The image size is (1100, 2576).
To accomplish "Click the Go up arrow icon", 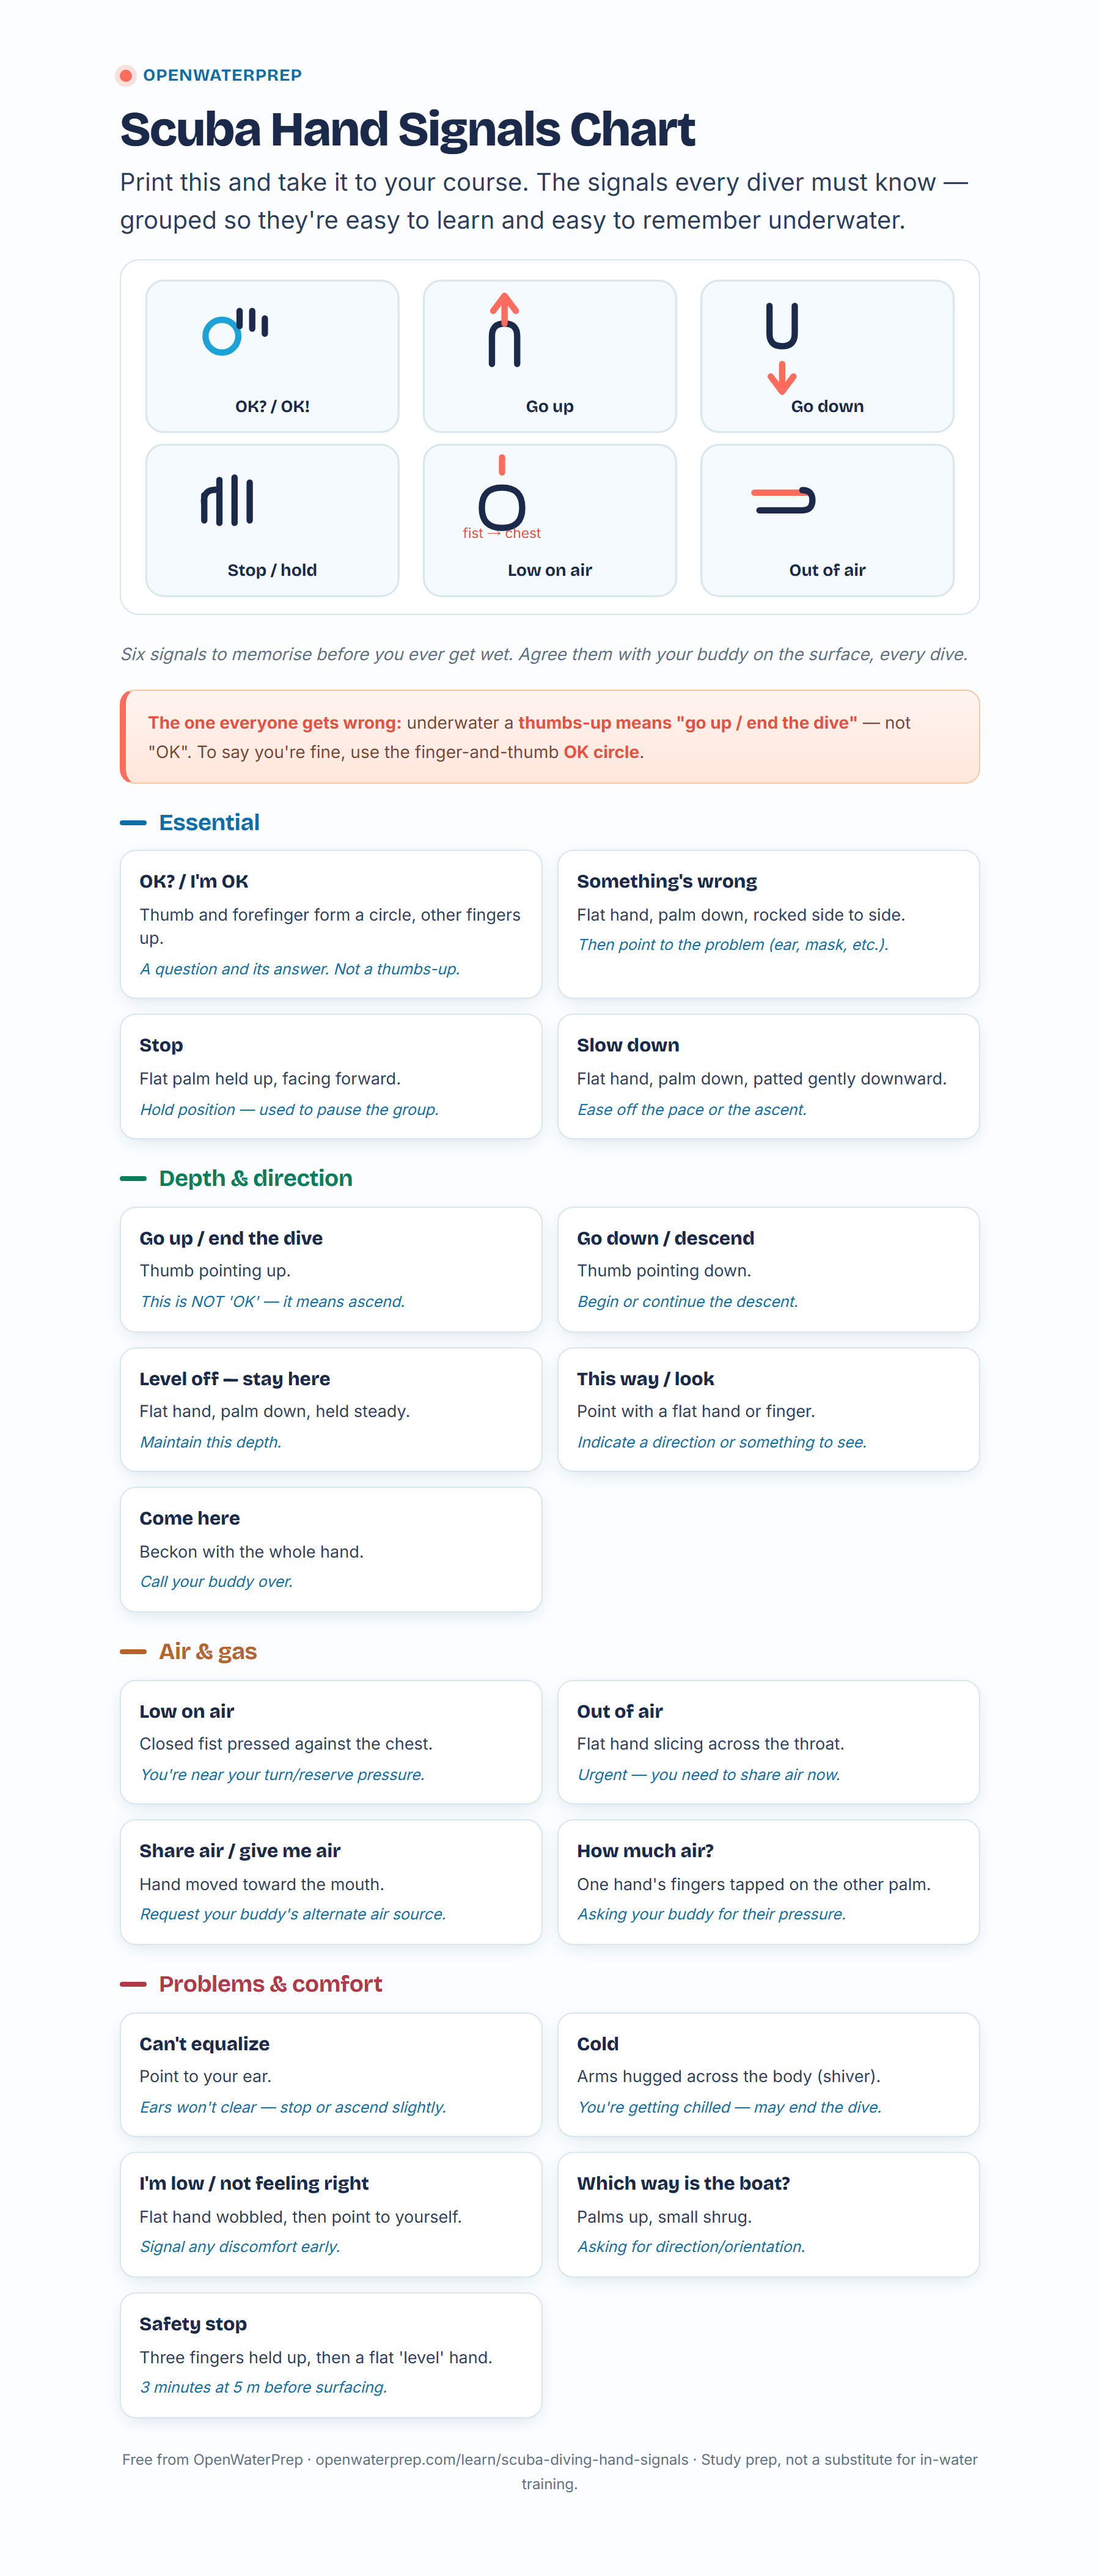I will pos(504,330).
